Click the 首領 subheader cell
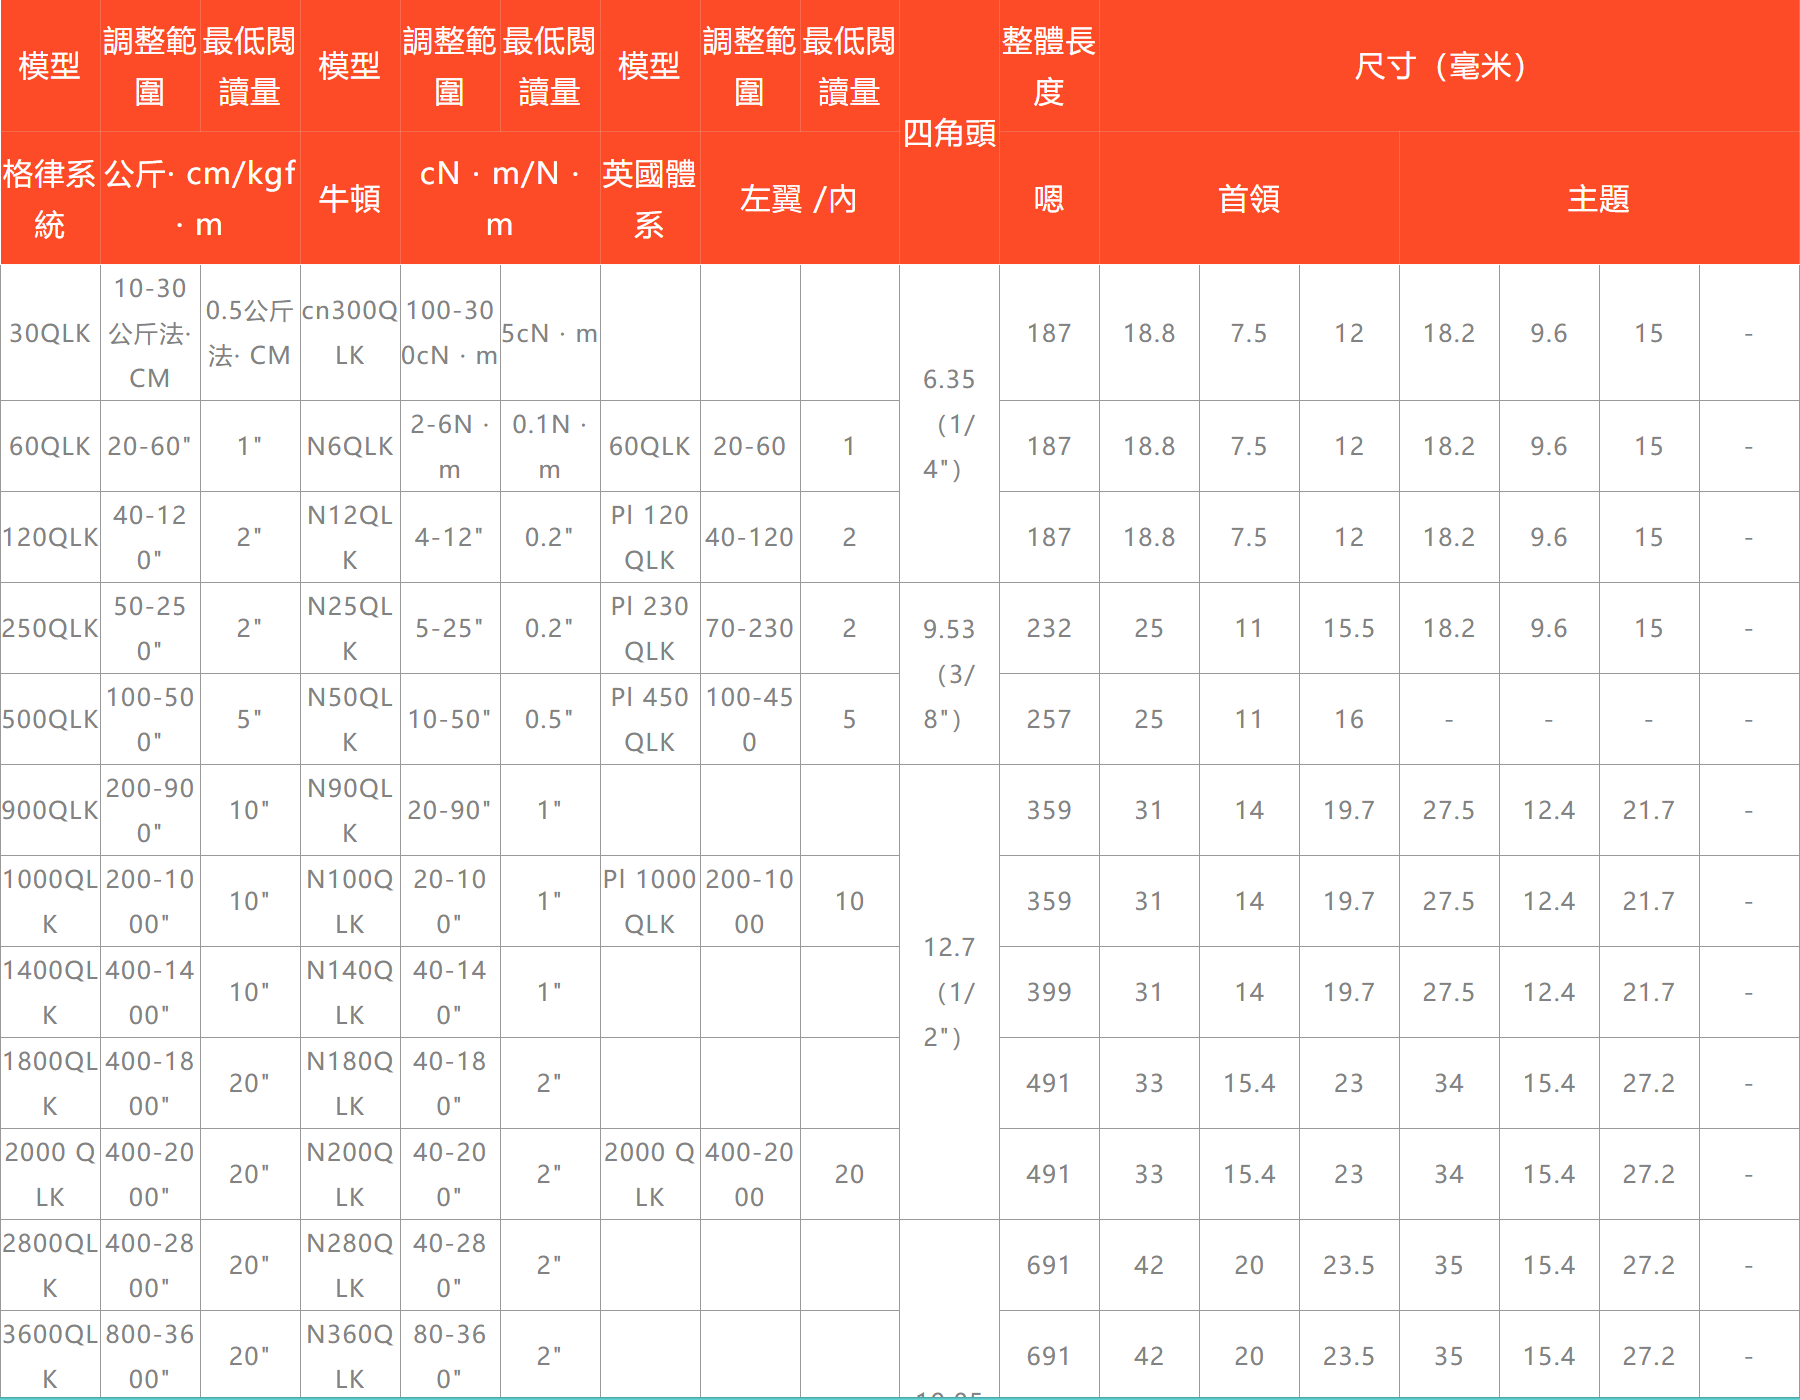This screenshot has height=1400, width=1800. [1249, 198]
